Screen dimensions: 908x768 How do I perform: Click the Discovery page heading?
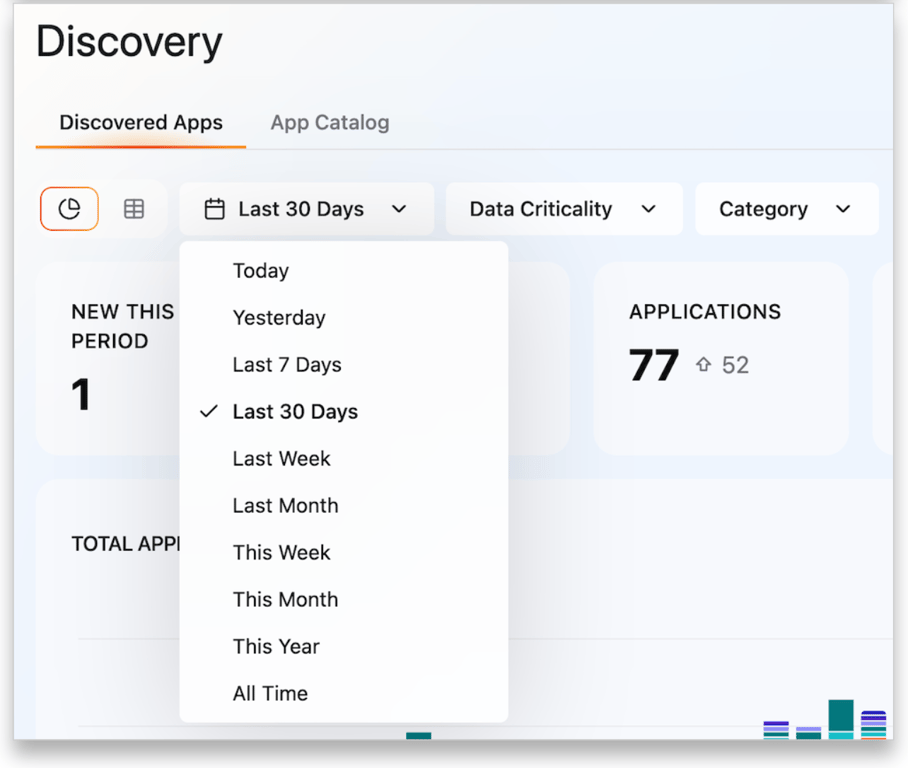point(129,42)
